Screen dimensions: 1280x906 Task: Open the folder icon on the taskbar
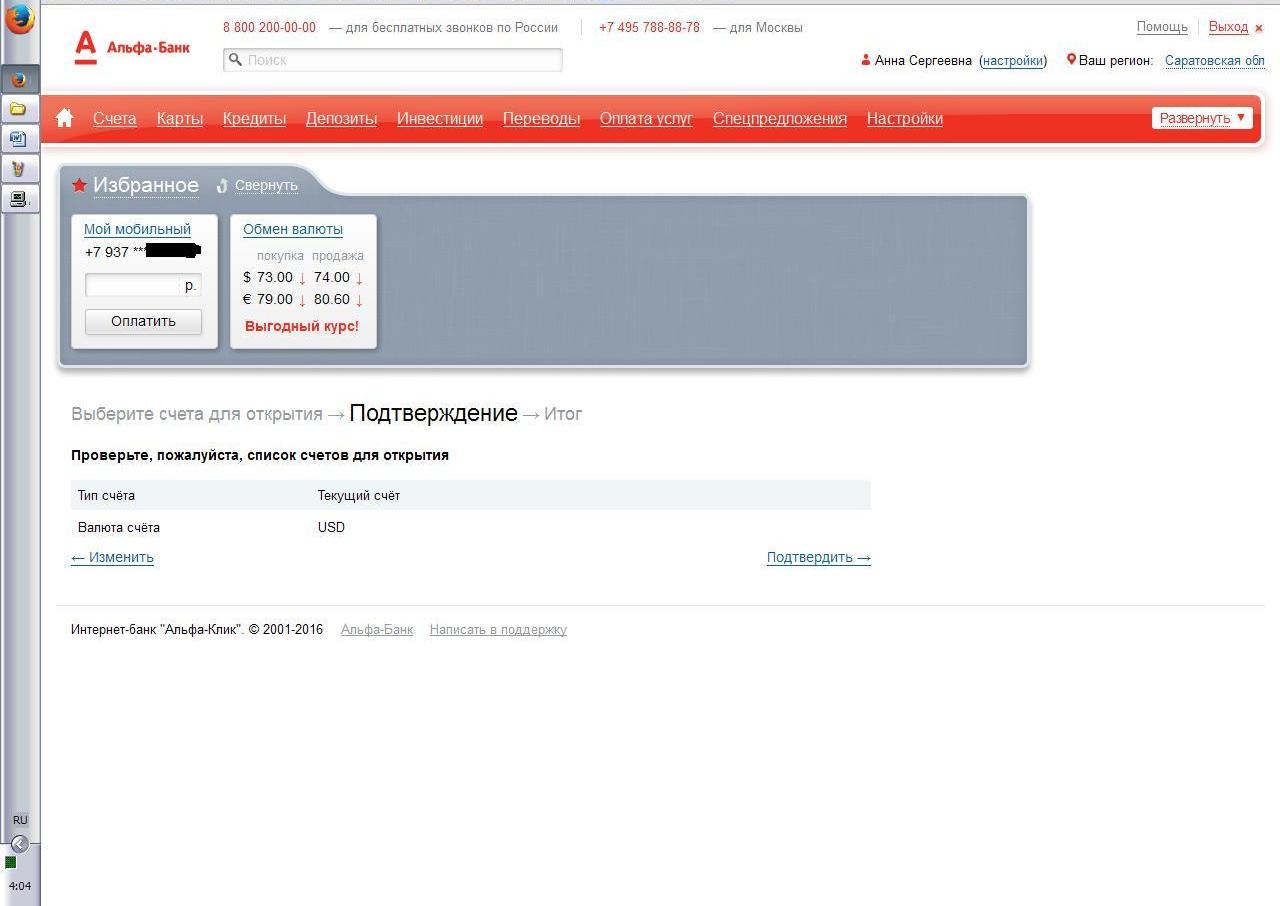pos(19,109)
